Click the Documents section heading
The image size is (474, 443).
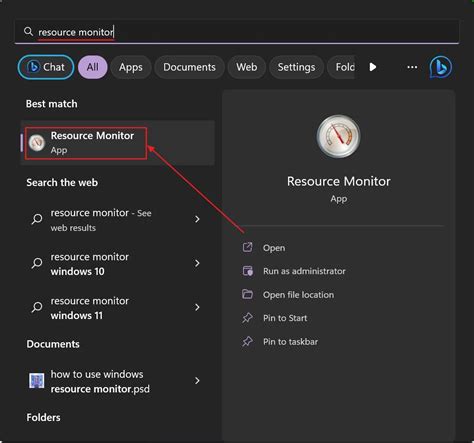(x=53, y=344)
